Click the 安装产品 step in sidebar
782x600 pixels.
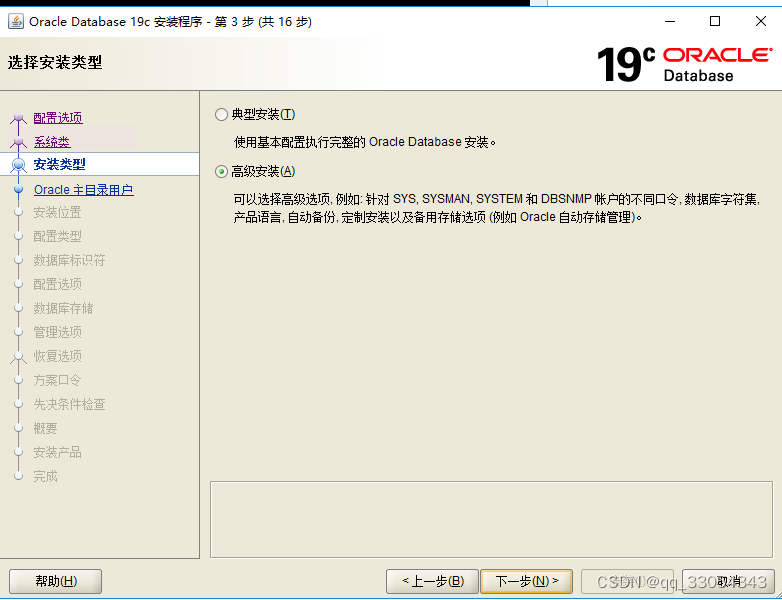click(57, 452)
